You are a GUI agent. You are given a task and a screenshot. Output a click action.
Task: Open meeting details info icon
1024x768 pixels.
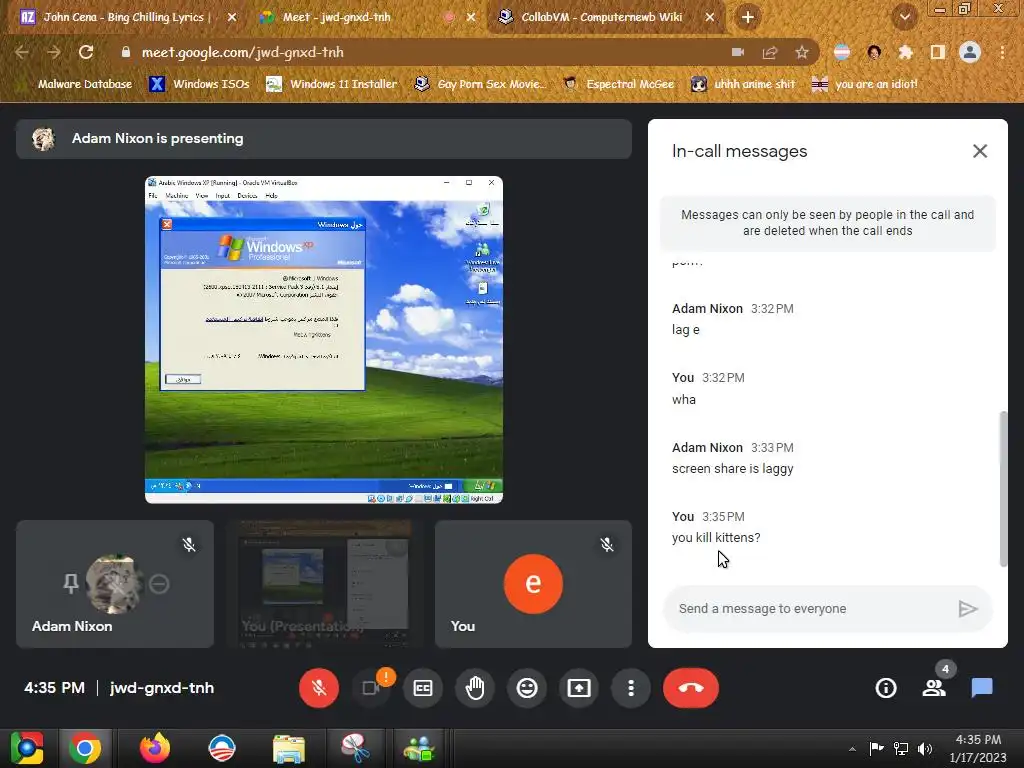pyautogui.click(x=886, y=688)
